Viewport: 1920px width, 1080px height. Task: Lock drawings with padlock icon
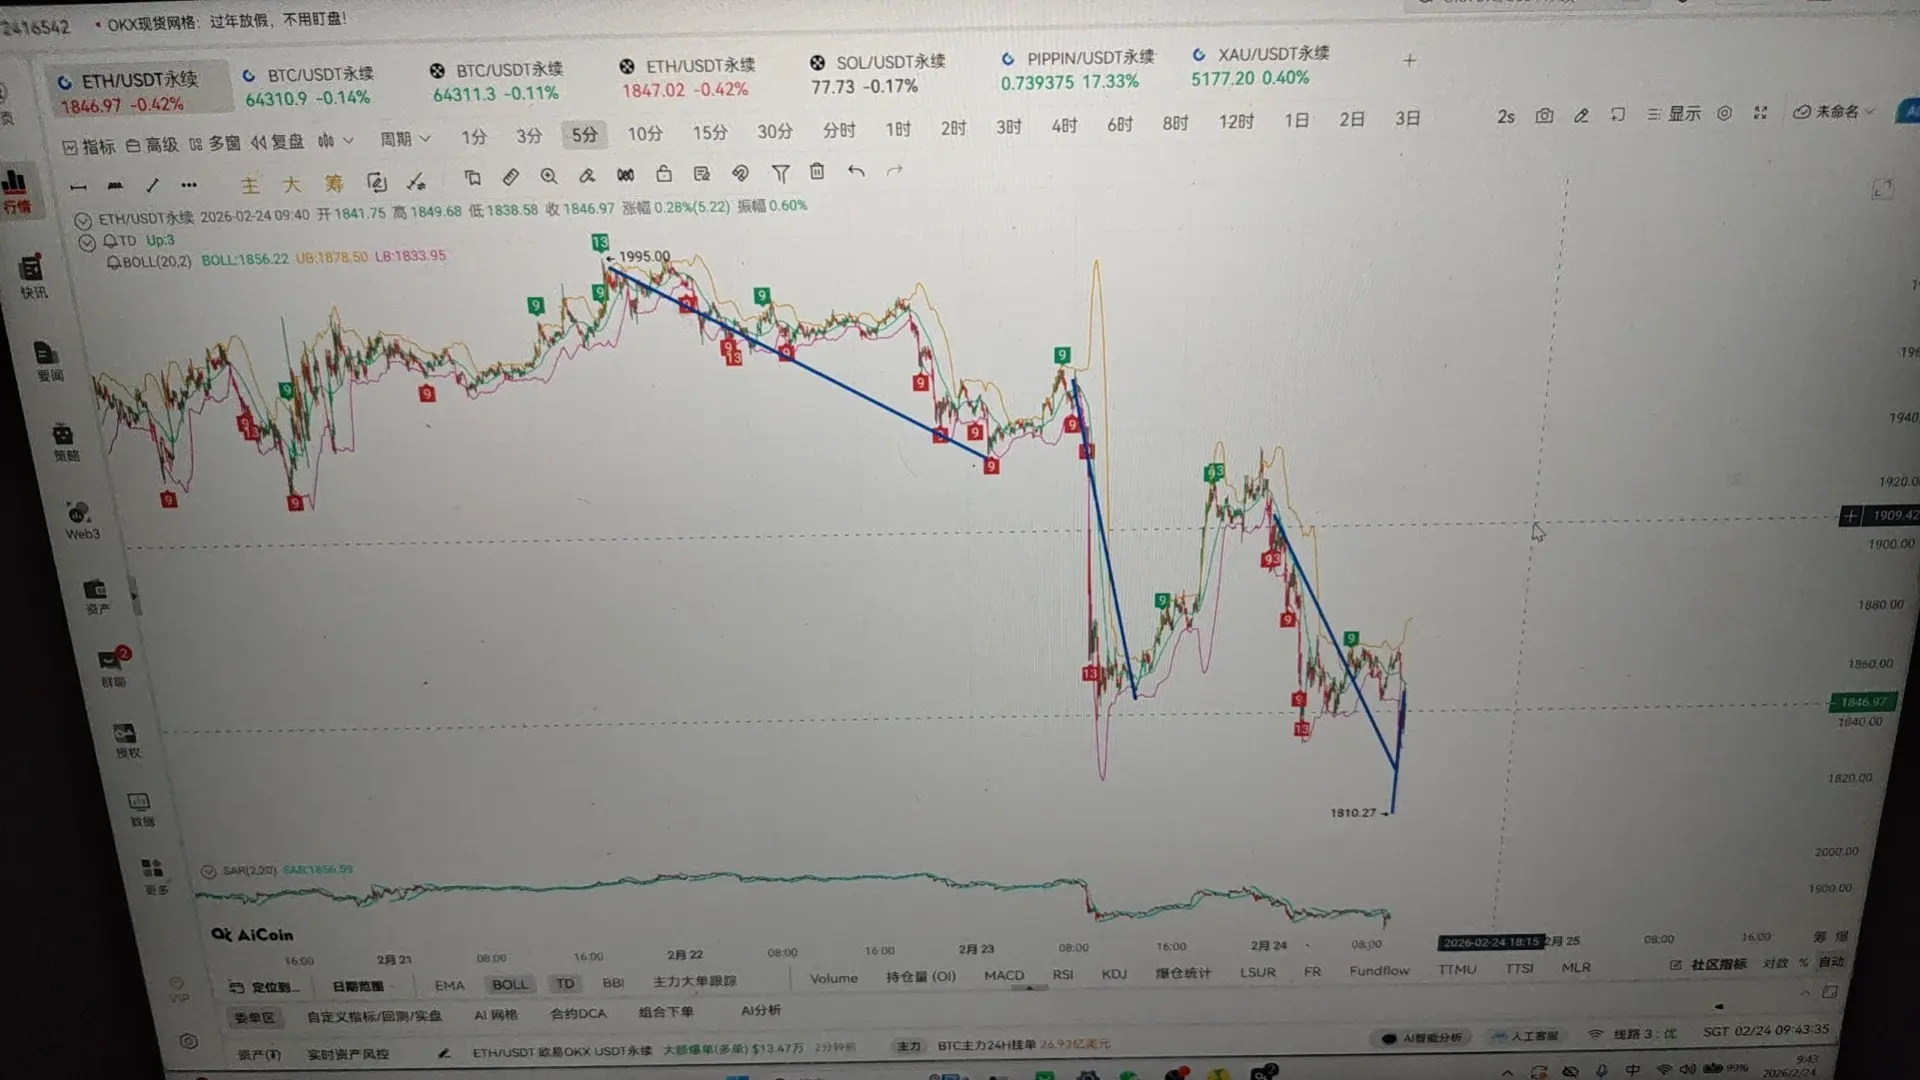664,174
